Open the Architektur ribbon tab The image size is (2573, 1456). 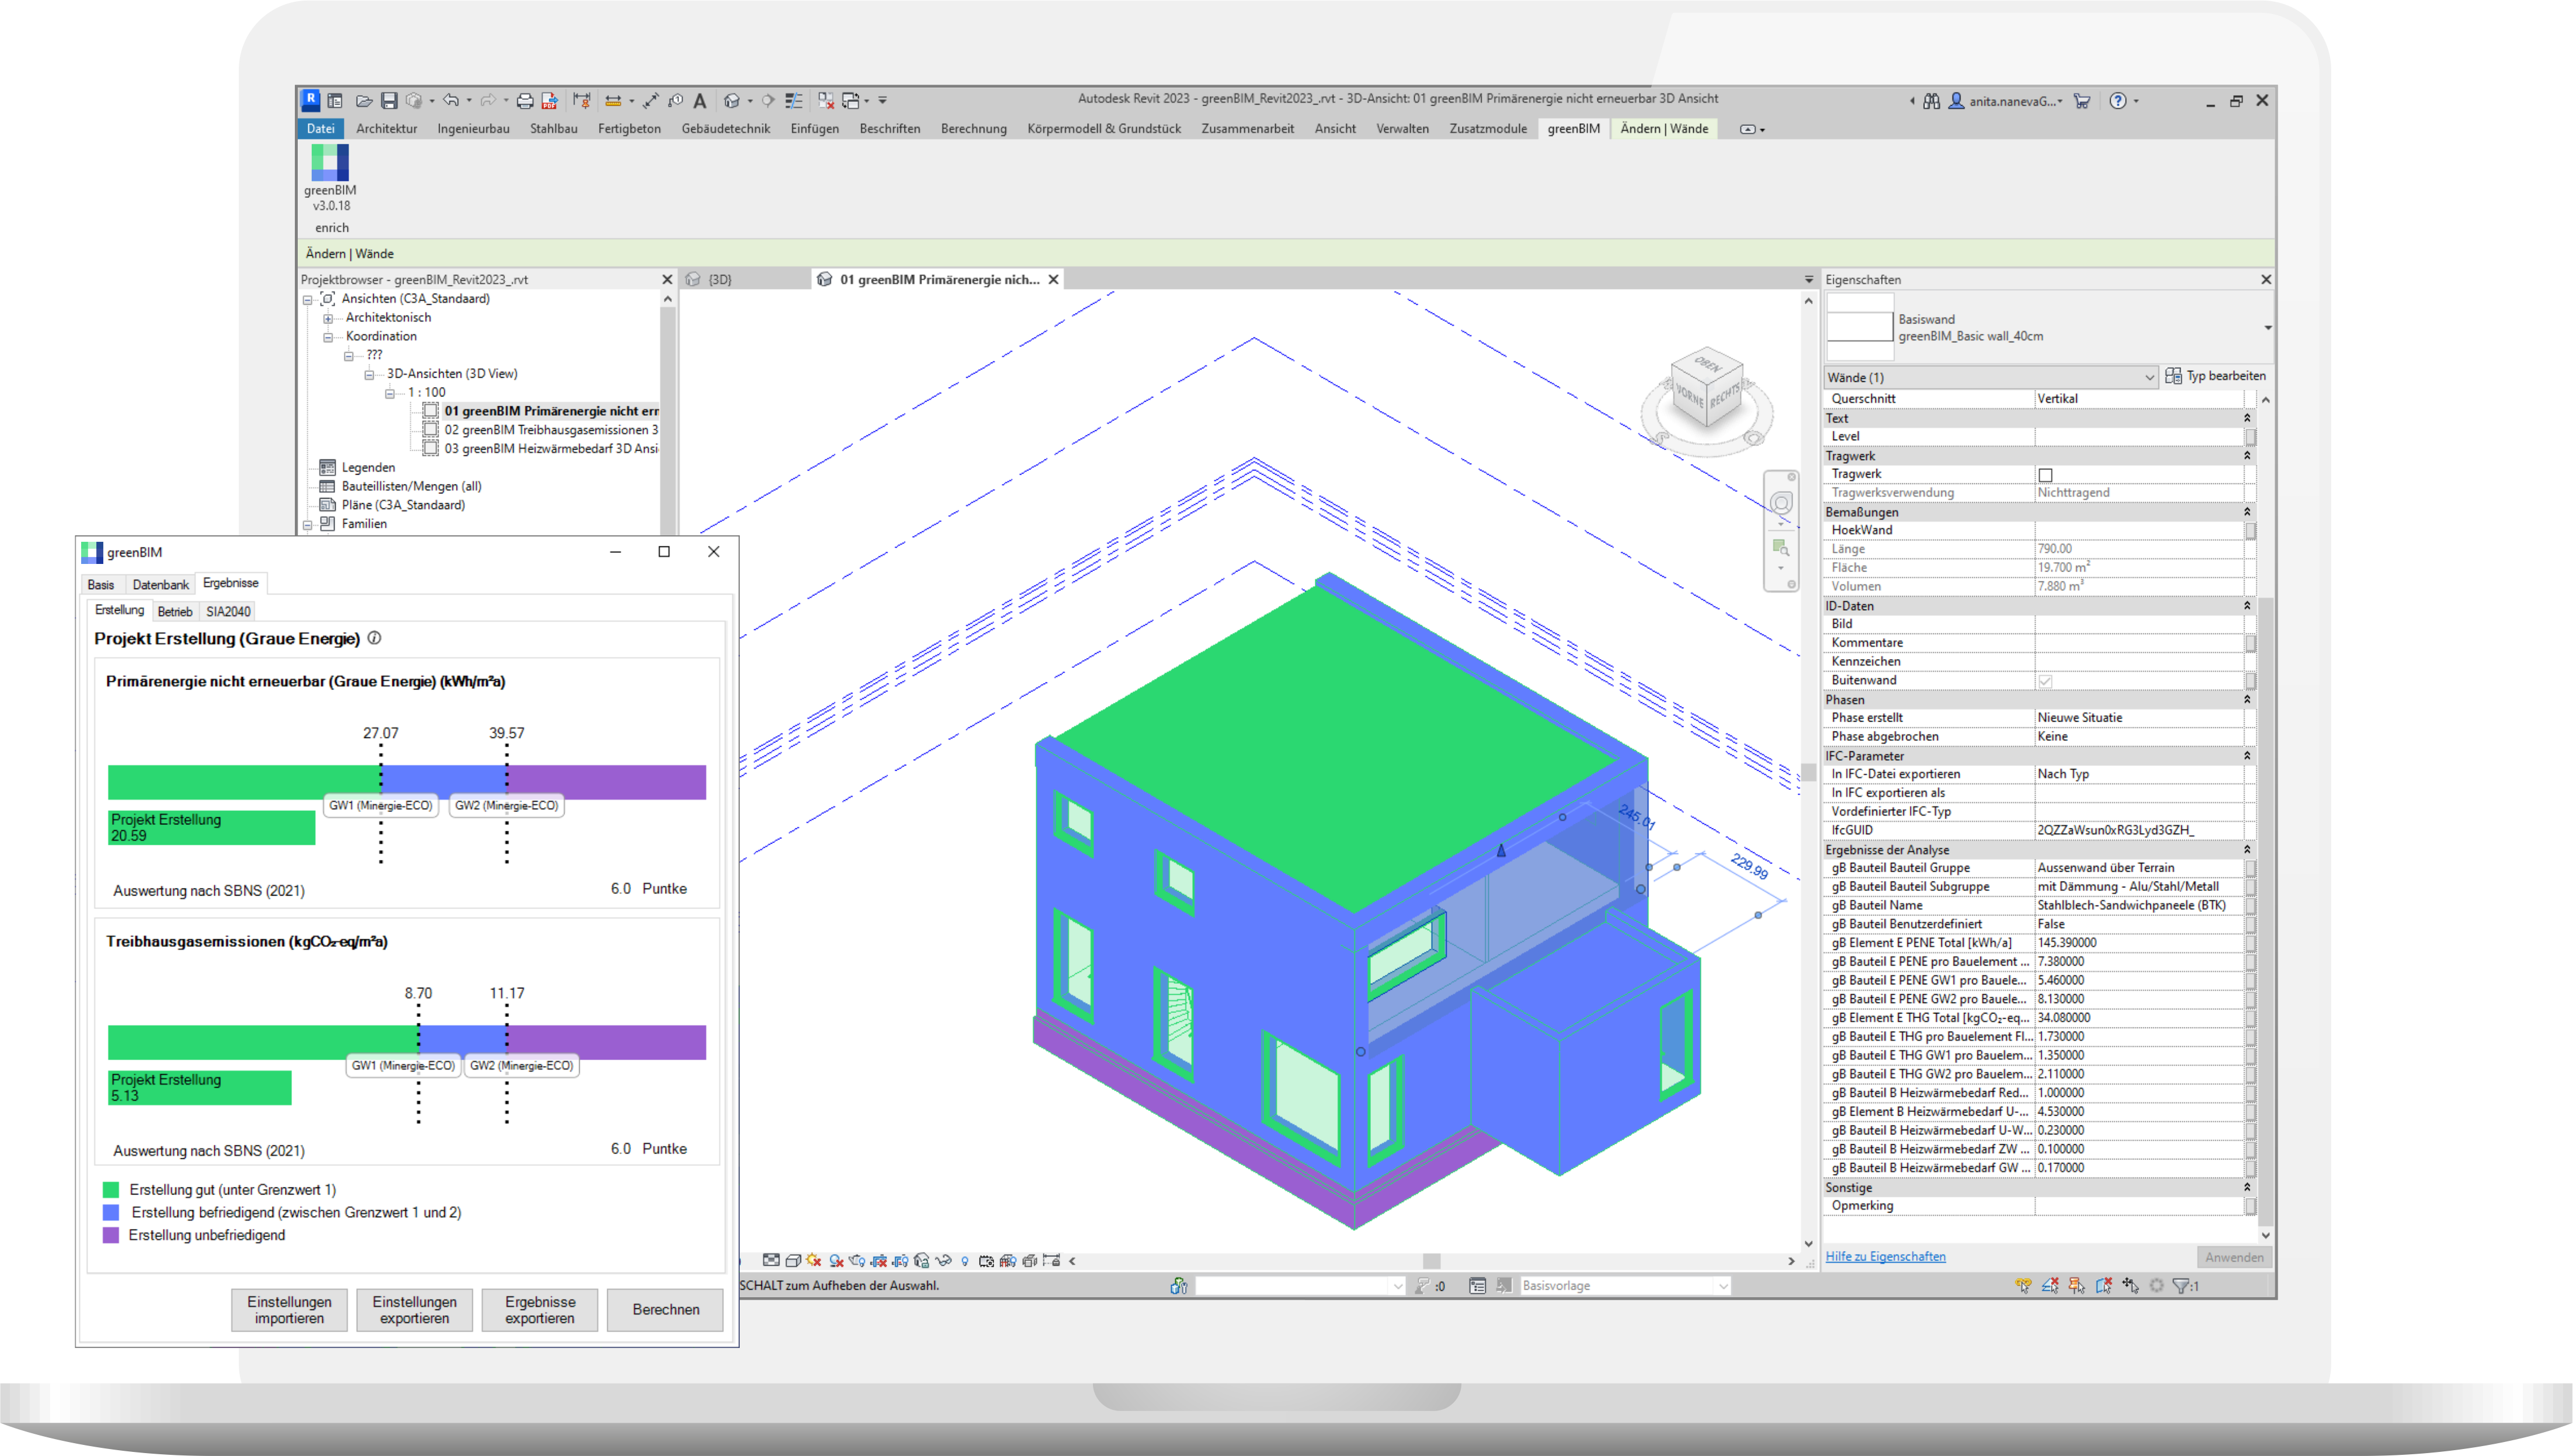coord(386,129)
